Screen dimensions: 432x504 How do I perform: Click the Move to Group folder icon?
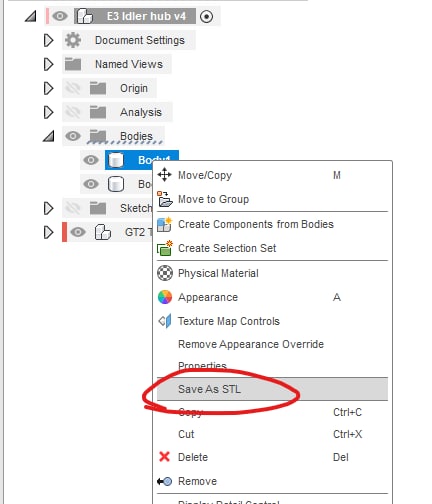pos(165,199)
